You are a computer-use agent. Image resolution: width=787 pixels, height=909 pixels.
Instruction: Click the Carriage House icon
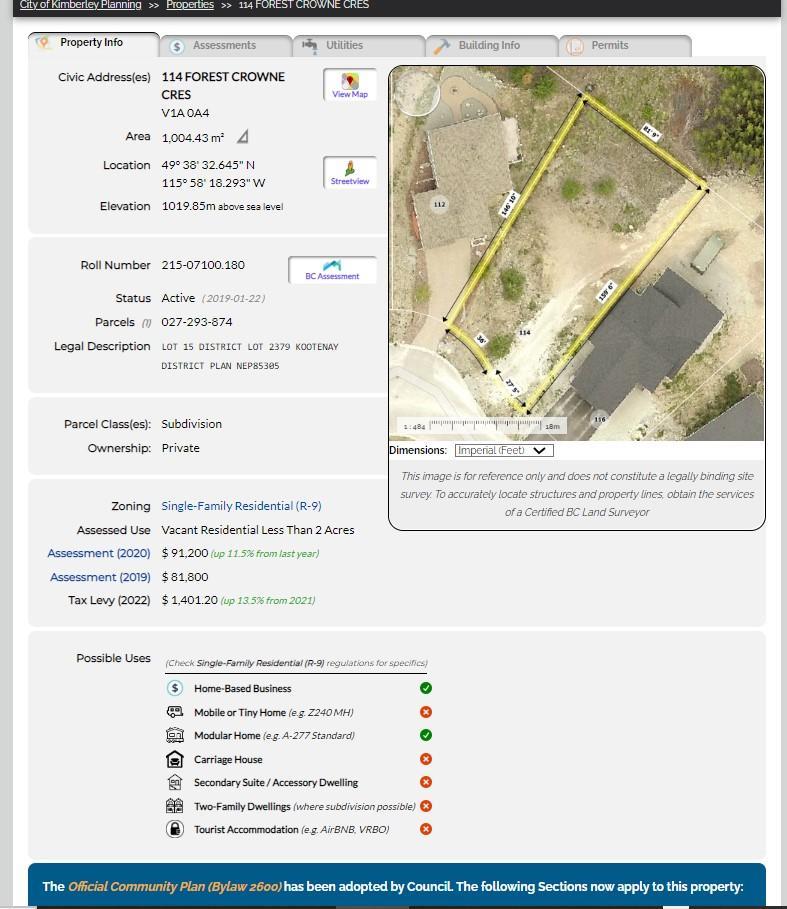click(x=175, y=759)
